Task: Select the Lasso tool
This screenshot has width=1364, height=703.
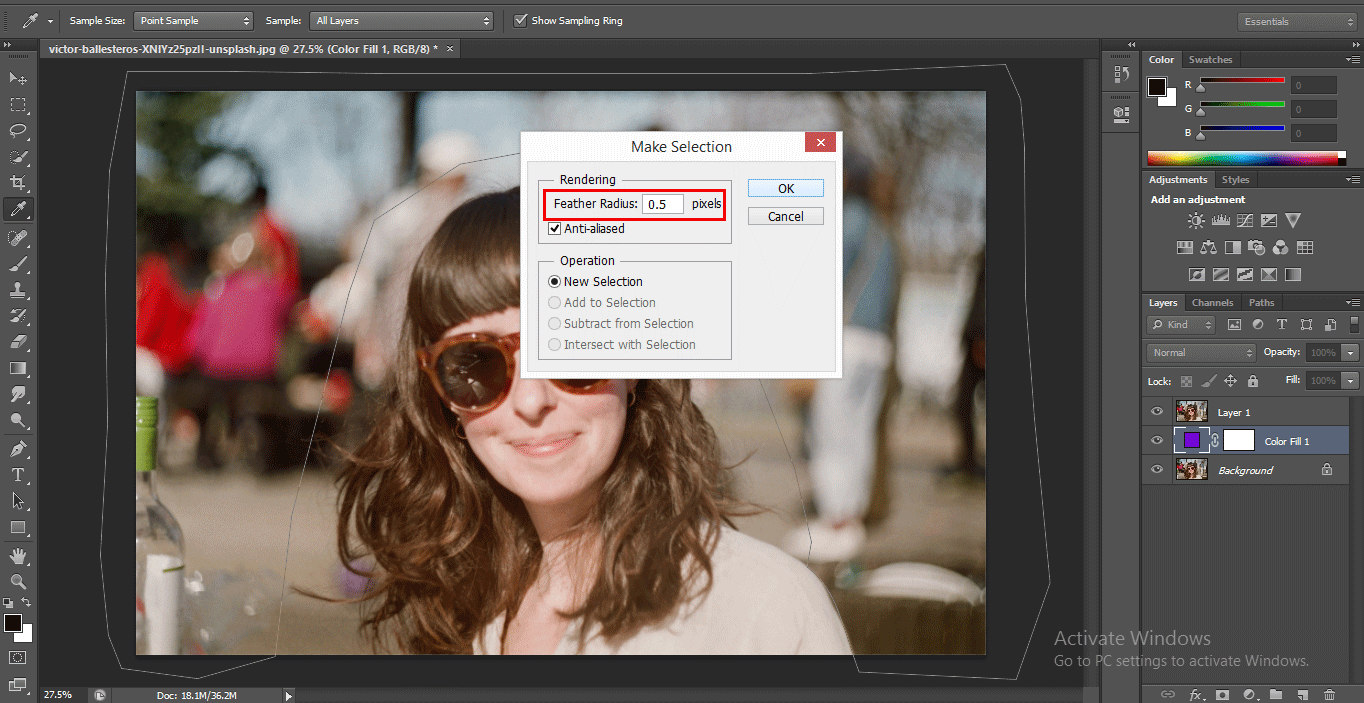Action: [x=18, y=131]
